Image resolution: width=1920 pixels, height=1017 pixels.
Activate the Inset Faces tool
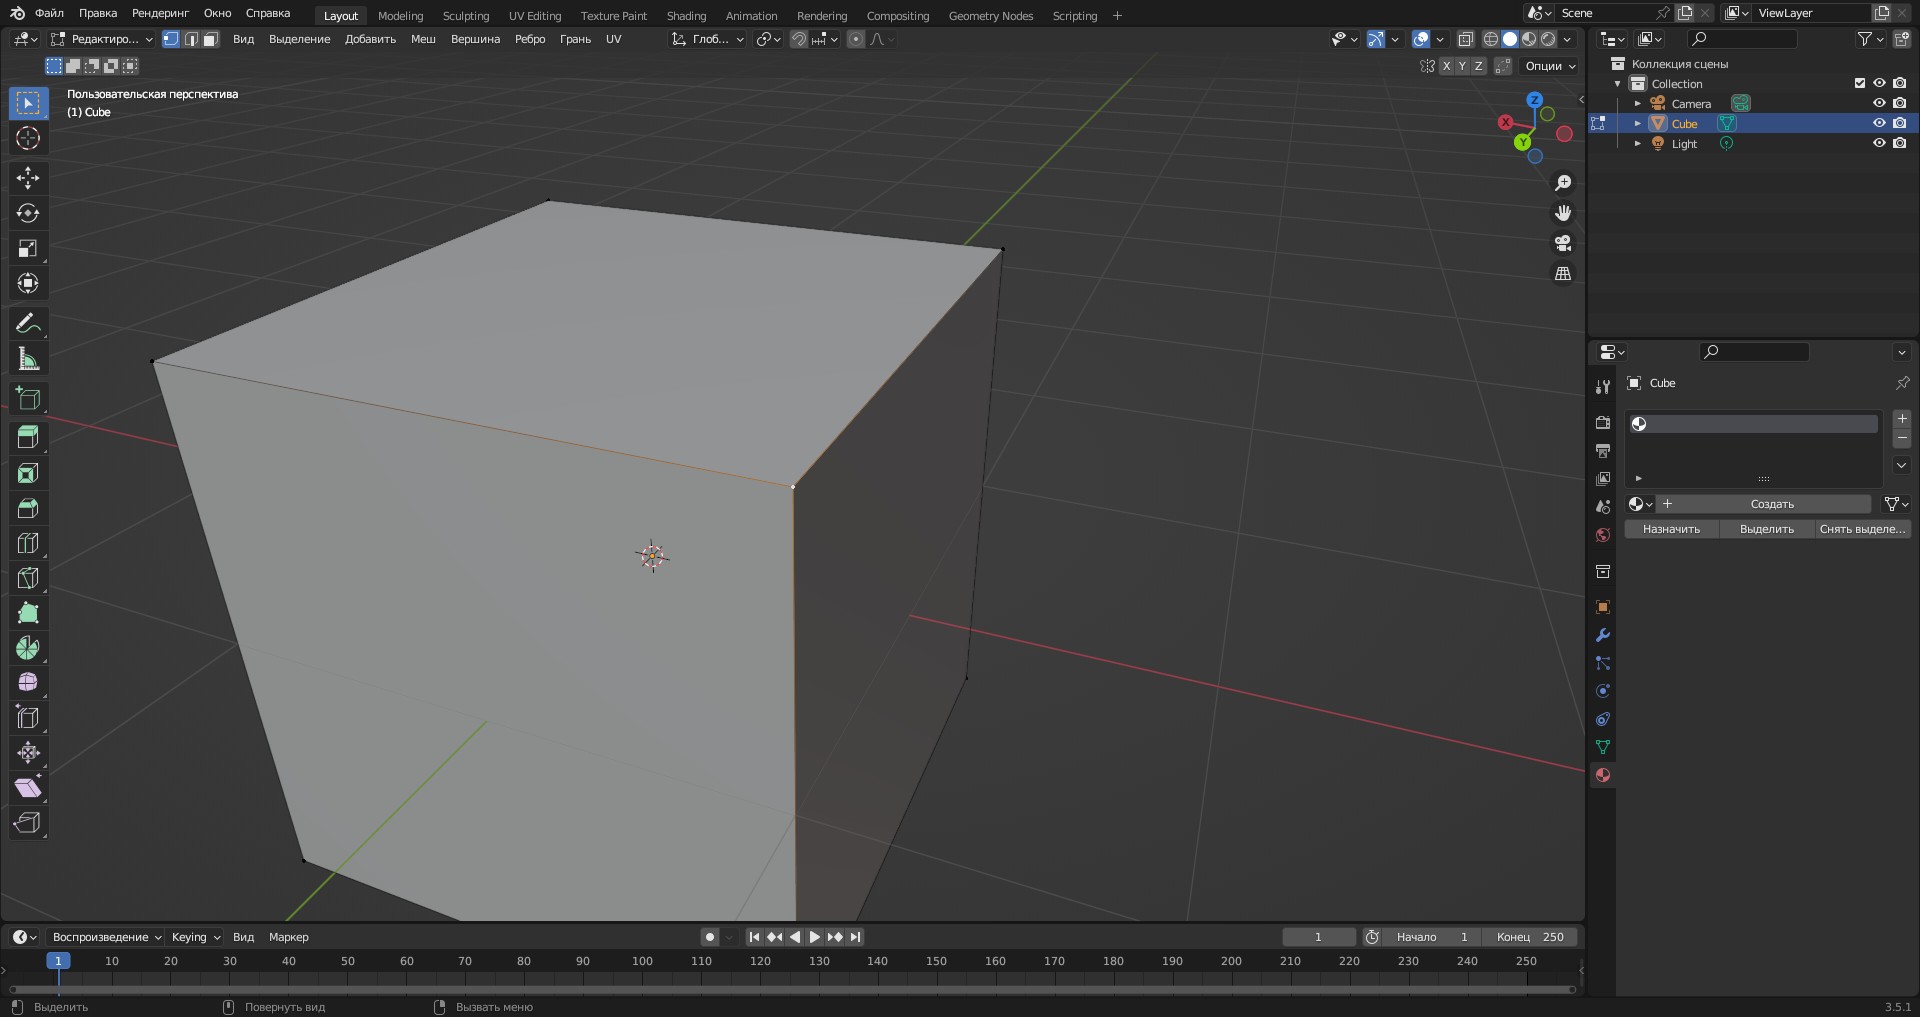point(28,473)
